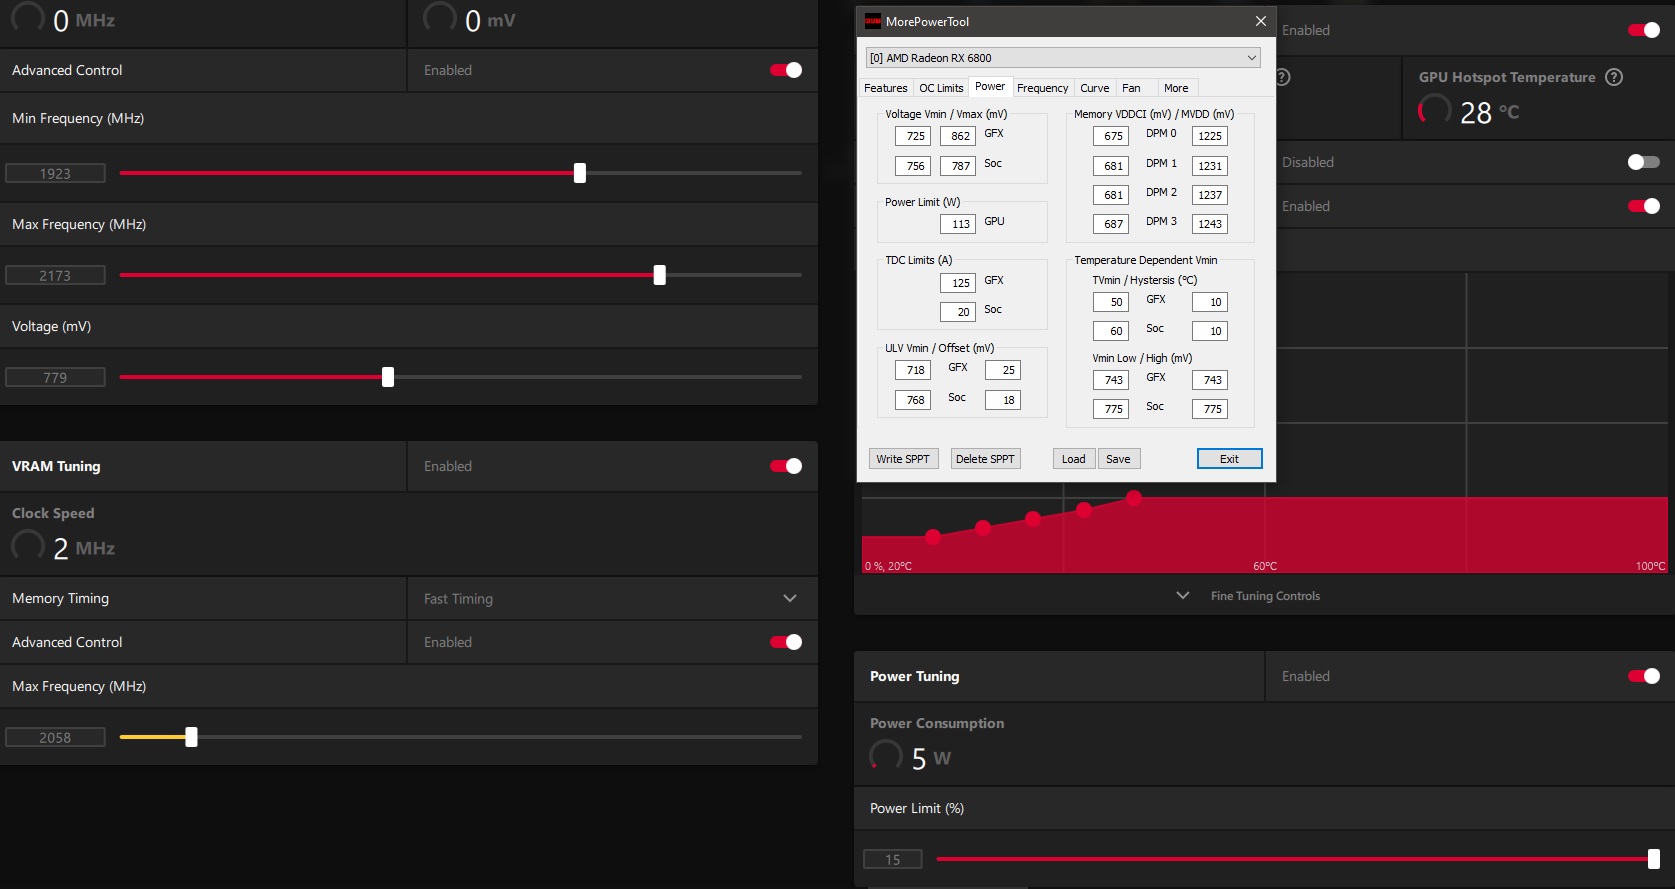Viewport: 1675px width, 889px height.
Task: Collapse the Fine Tuning Controls chevron
Action: 1183,595
